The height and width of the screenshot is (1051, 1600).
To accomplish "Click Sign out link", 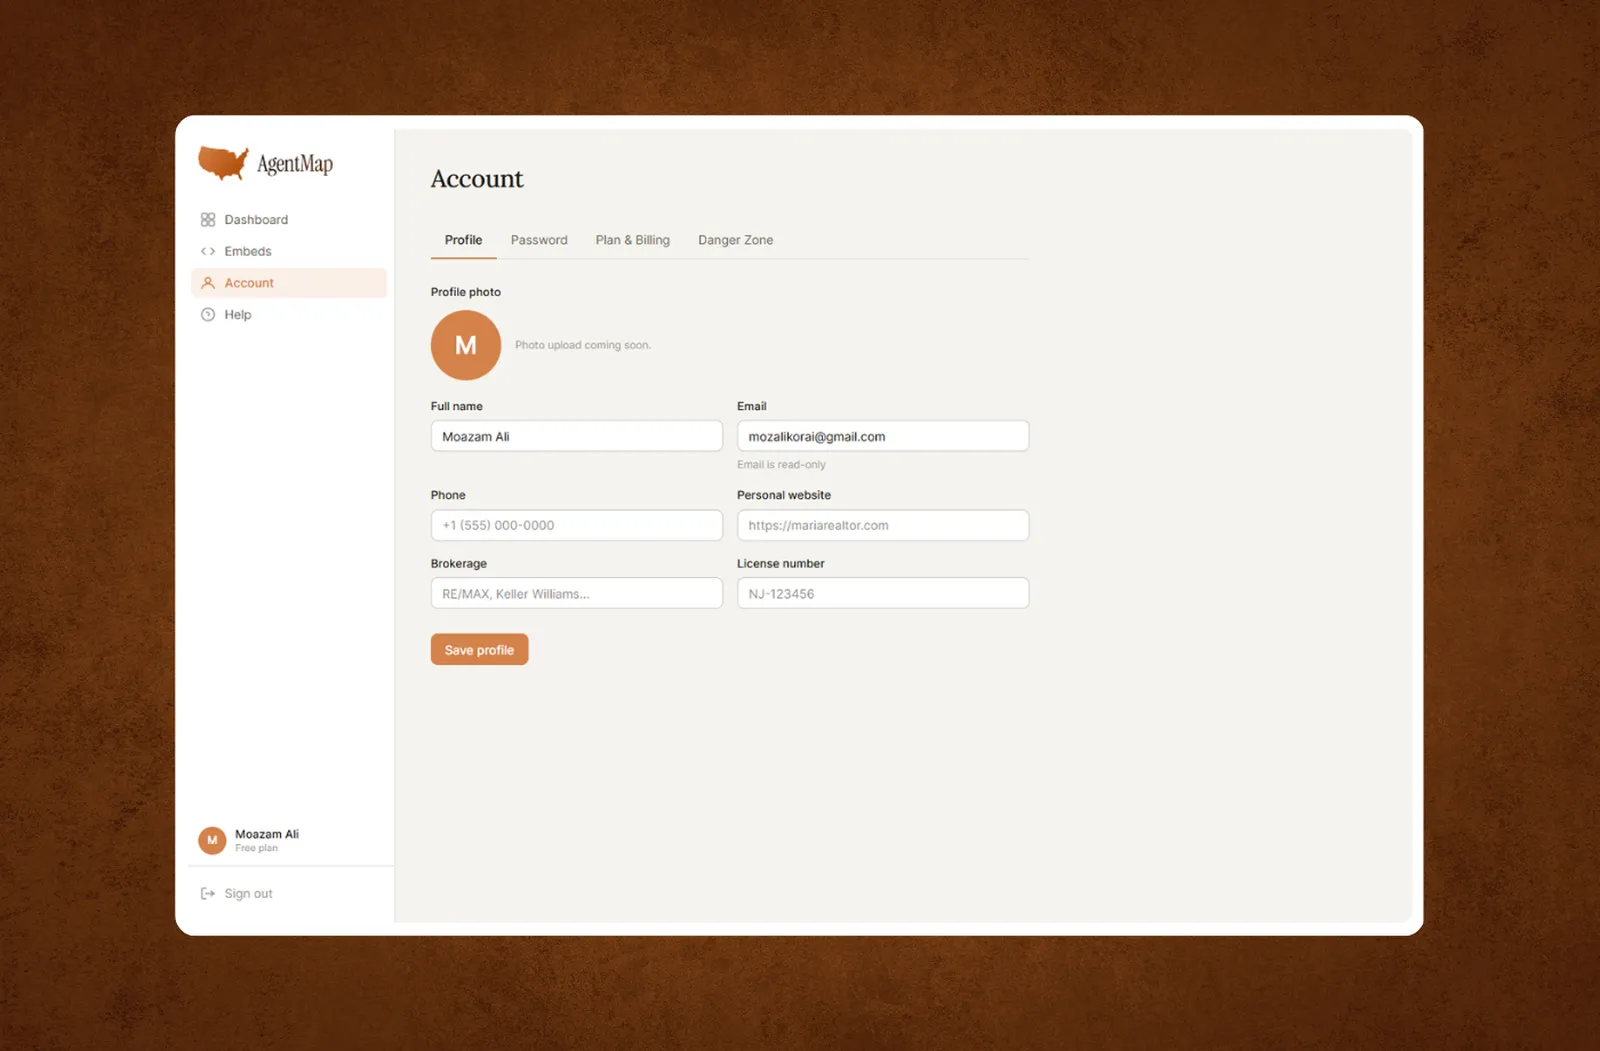I will (x=248, y=893).
